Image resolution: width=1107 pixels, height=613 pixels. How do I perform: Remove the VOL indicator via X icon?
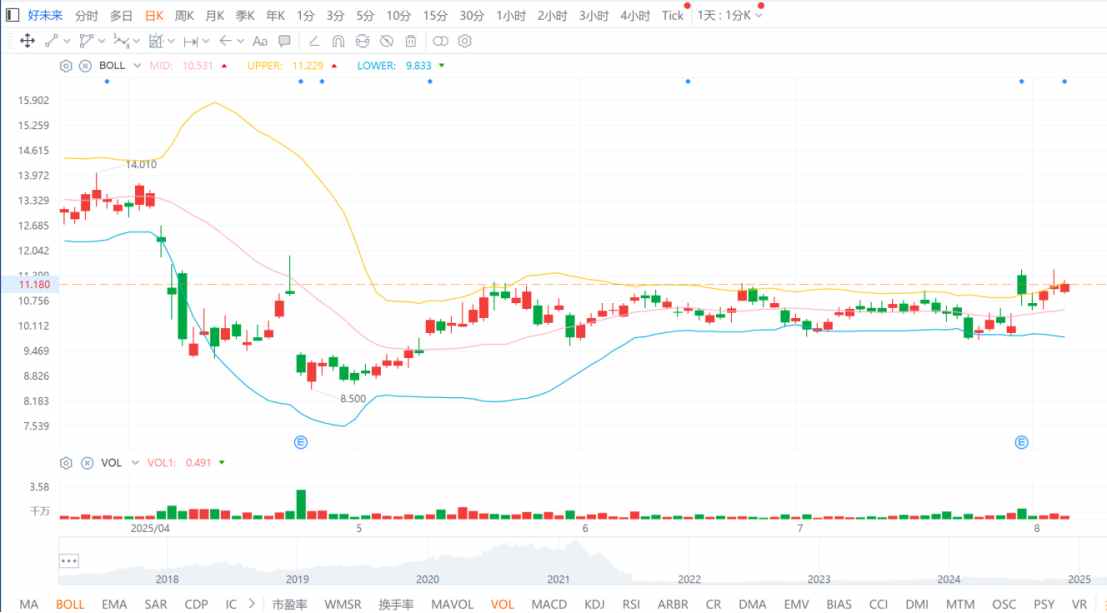coord(85,463)
